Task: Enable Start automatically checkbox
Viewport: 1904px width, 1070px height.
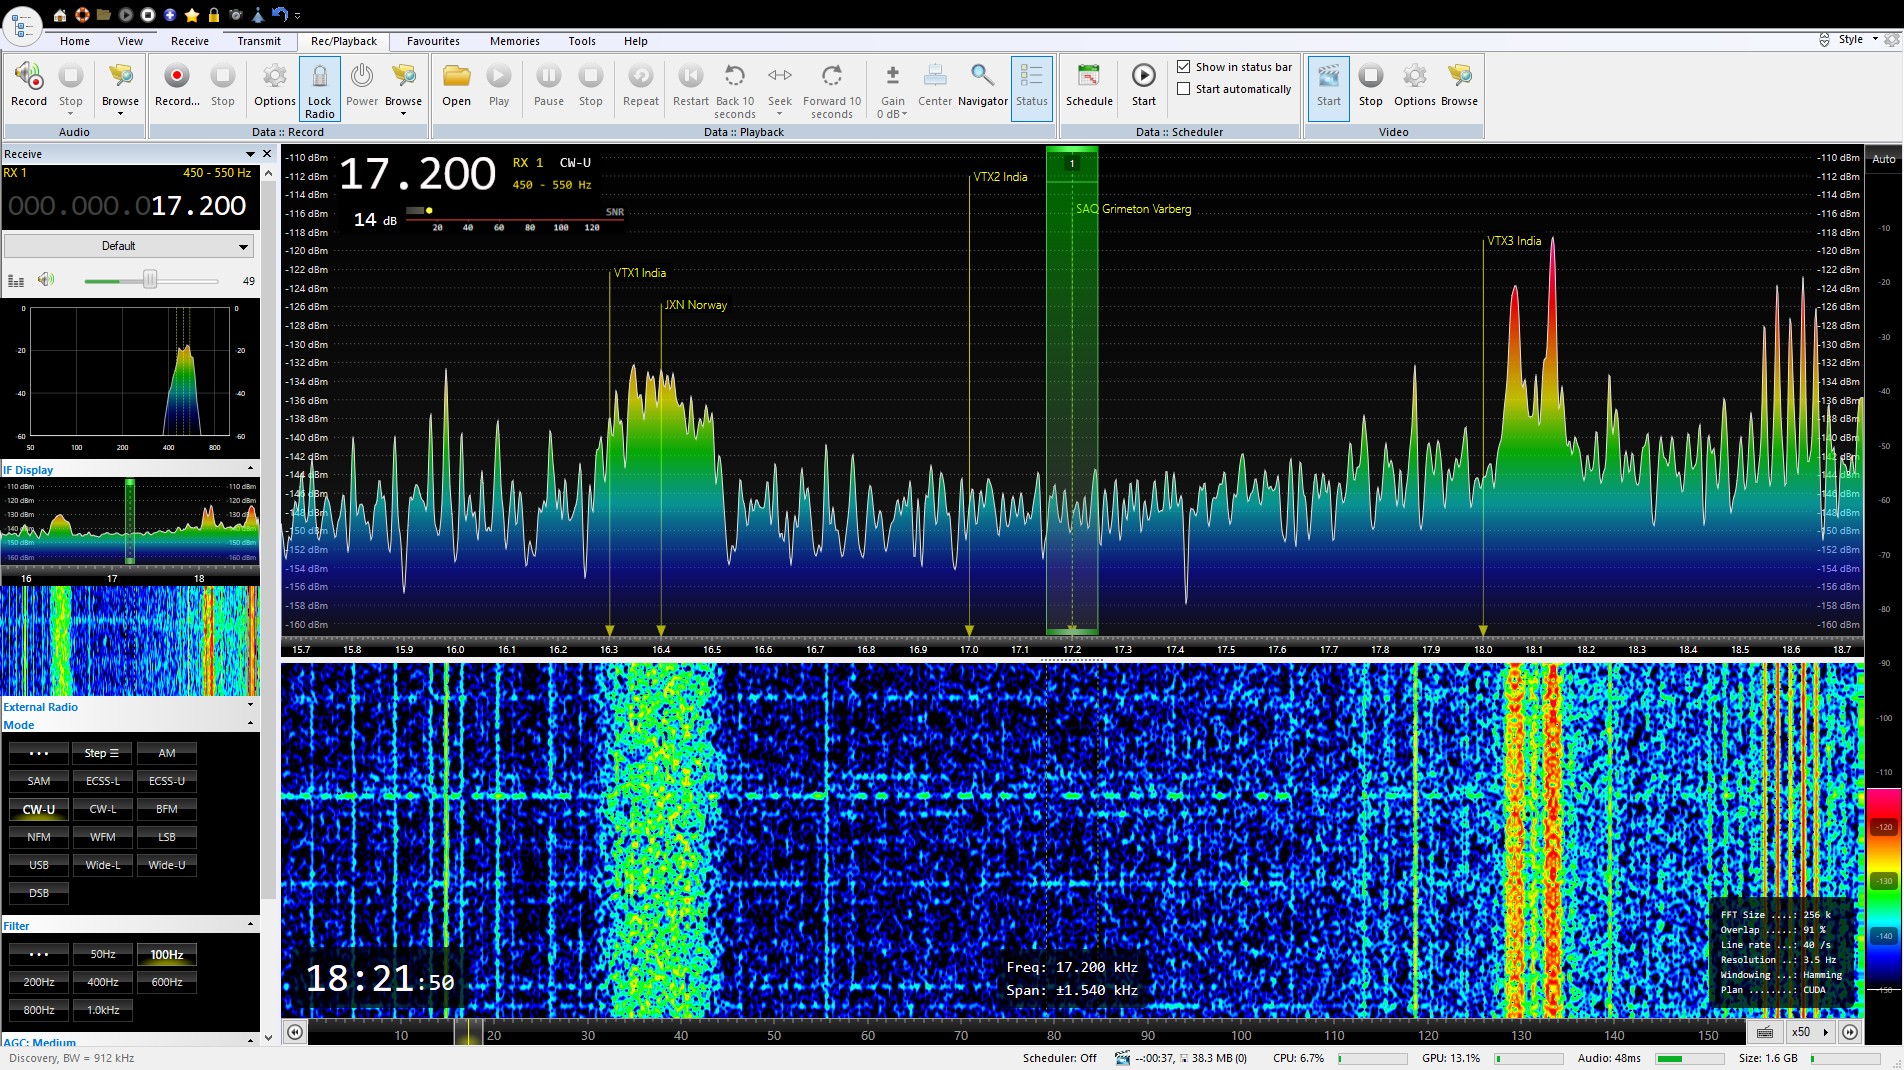Action: click(1184, 89)
